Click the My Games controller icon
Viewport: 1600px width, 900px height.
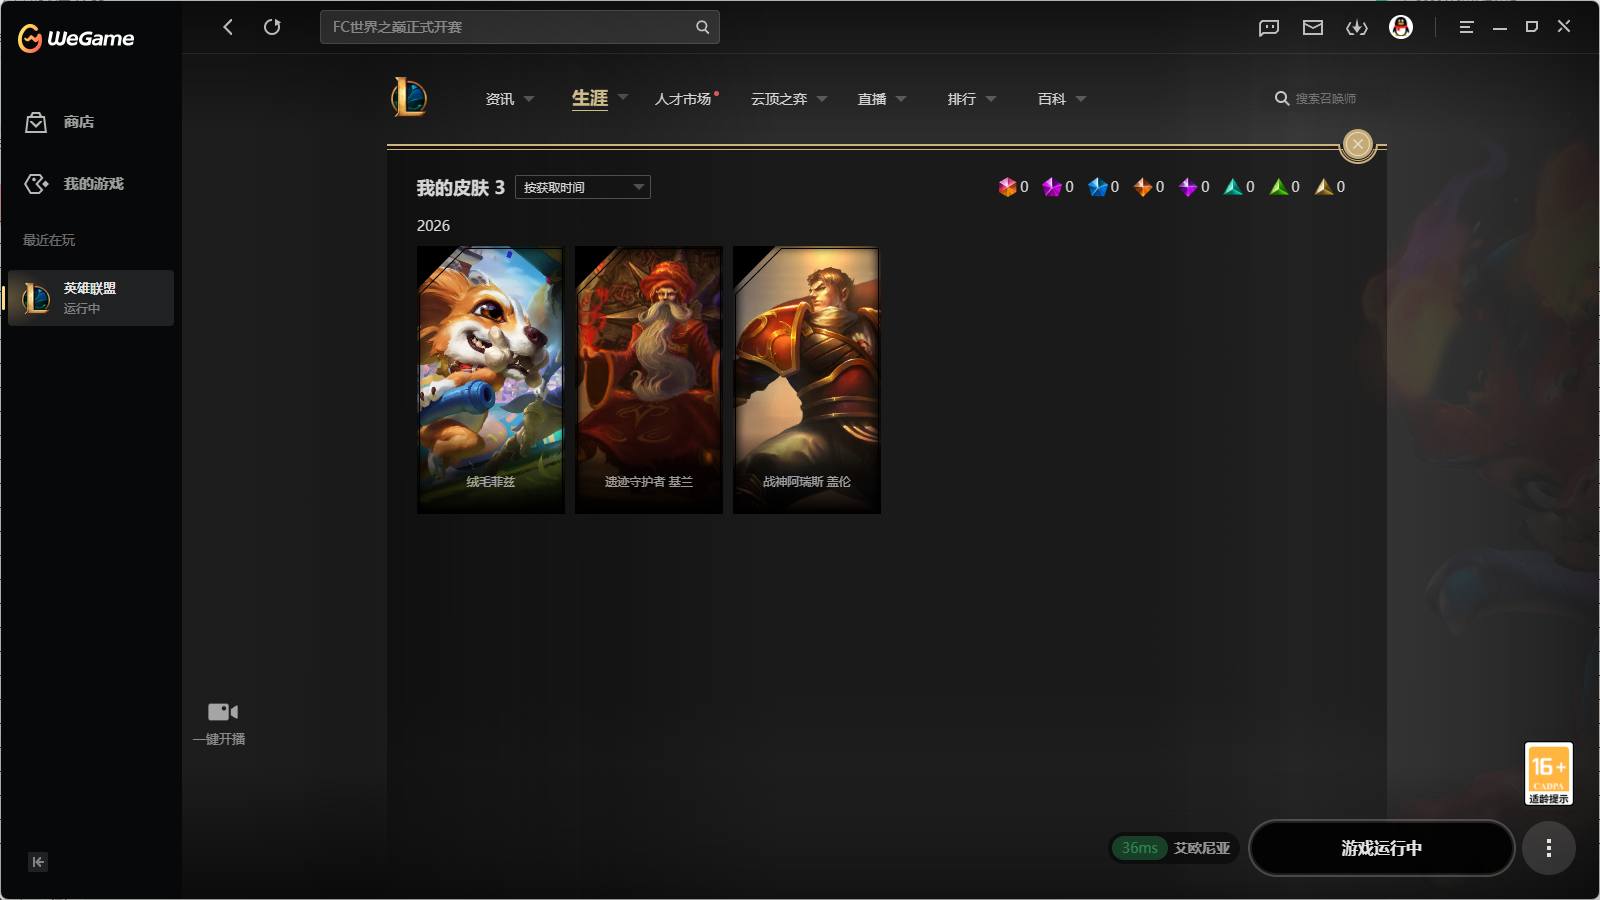[x=36, y=184]
